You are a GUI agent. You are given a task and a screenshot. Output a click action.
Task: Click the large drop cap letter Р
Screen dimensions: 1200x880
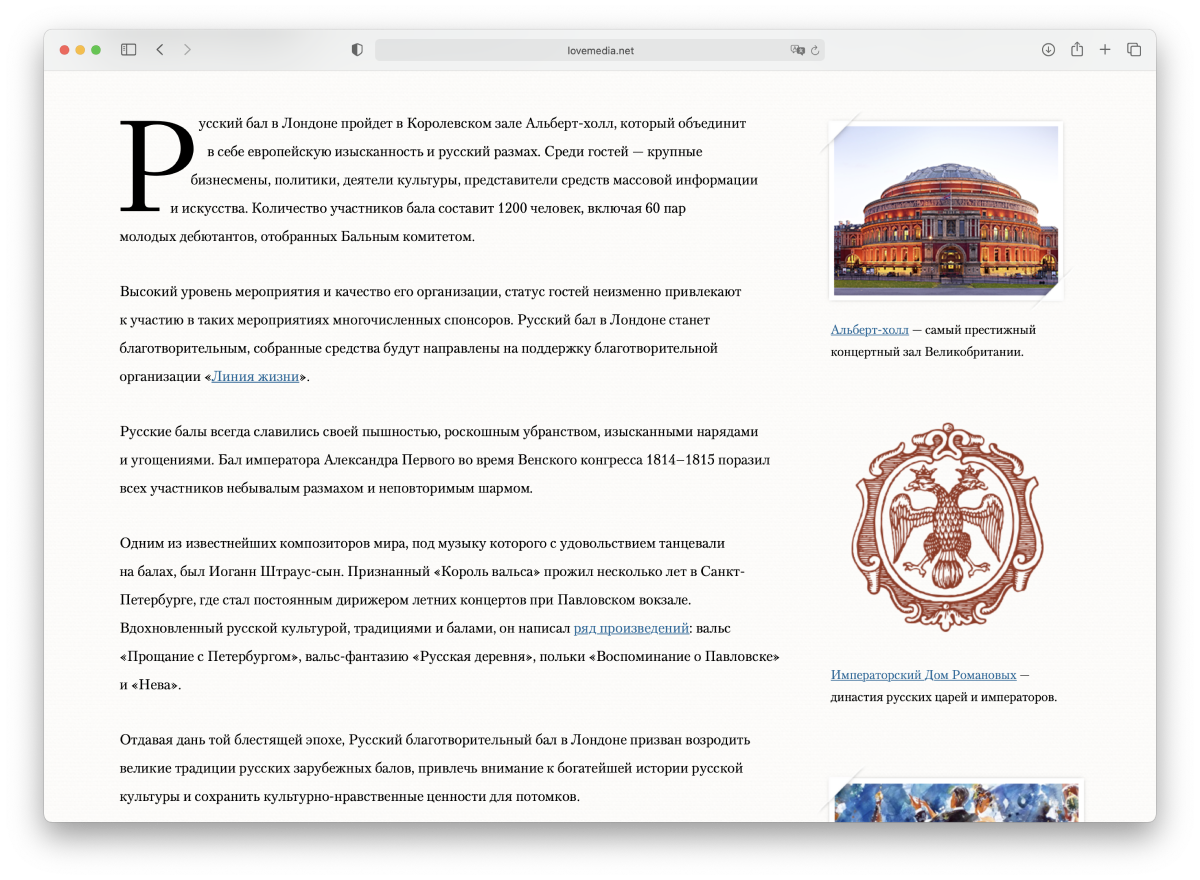pyautogui.click(x=156, y=166)
